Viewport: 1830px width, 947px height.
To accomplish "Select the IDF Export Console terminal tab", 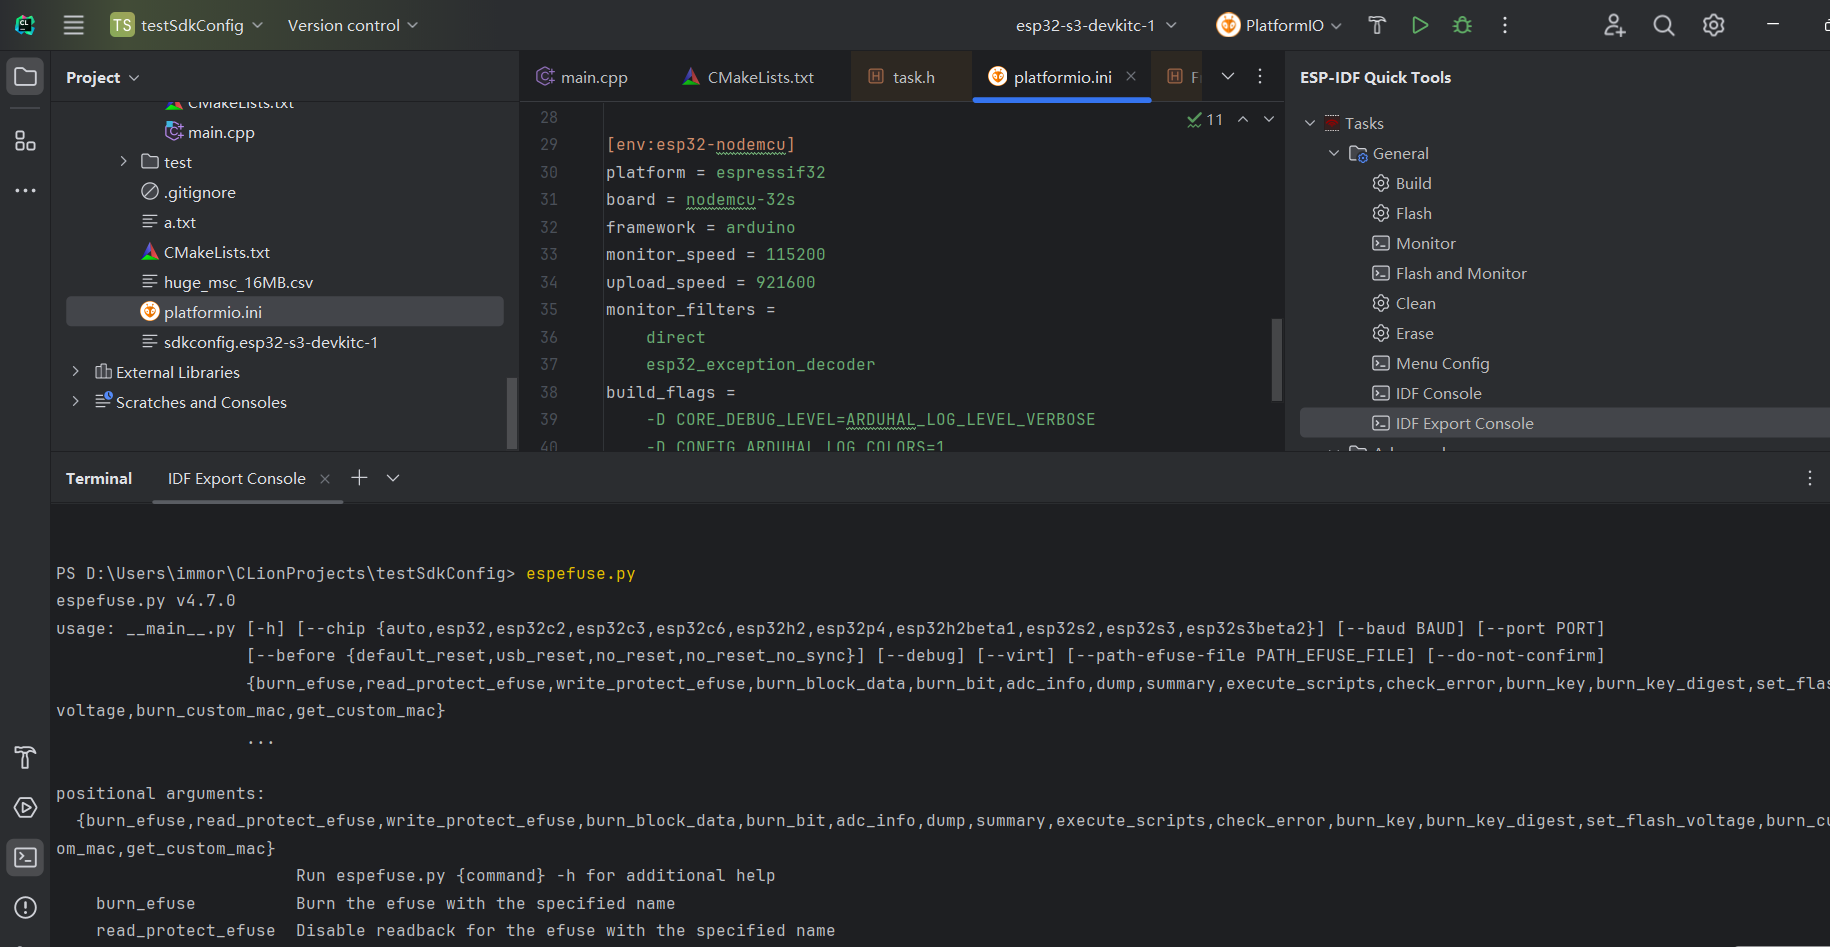I will click(x=236, y=479).
